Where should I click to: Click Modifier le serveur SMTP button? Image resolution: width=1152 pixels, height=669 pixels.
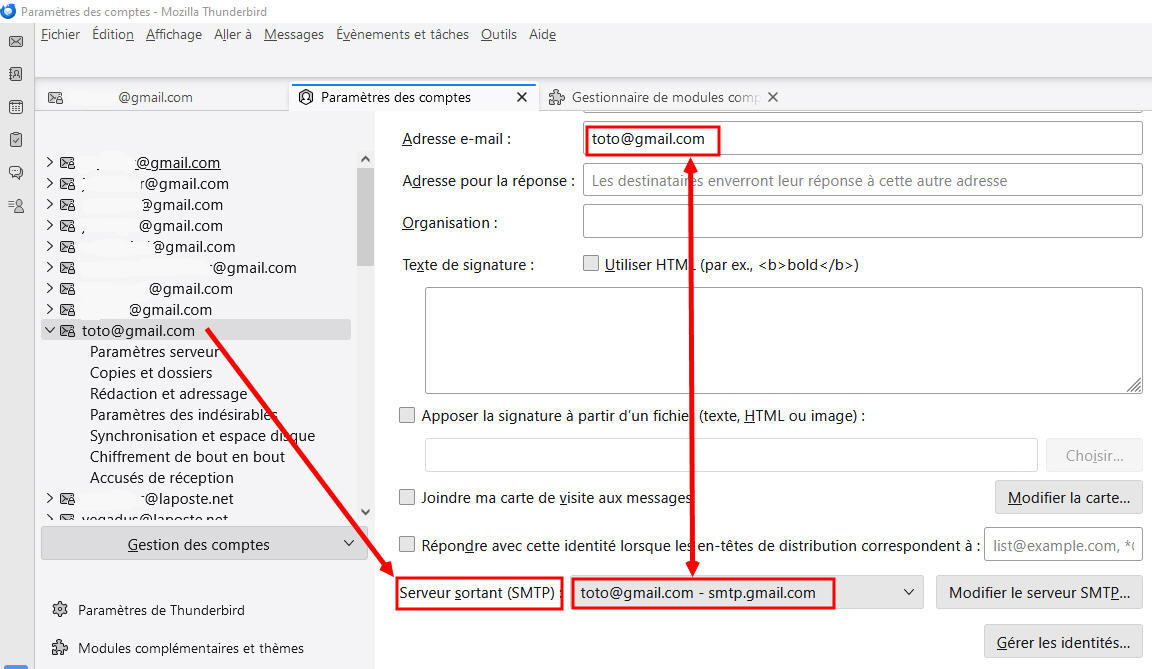coord(1039,593)
